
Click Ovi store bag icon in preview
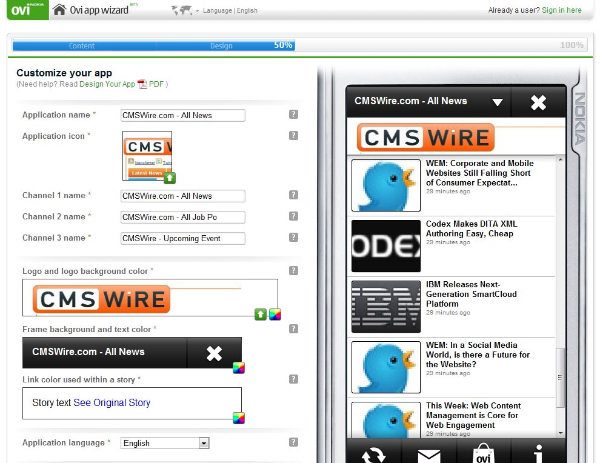pyautogui.click(x=483, y=453)
